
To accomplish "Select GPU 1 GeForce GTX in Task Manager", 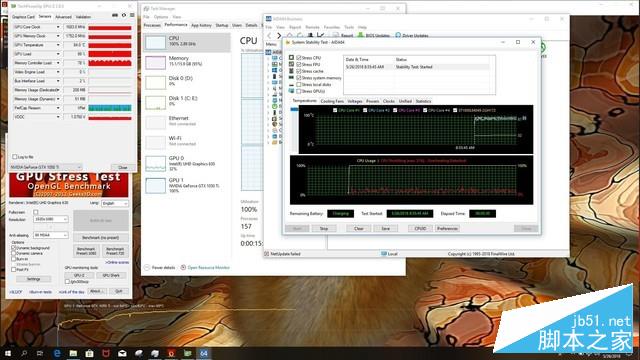I will [x=187, y=185].
